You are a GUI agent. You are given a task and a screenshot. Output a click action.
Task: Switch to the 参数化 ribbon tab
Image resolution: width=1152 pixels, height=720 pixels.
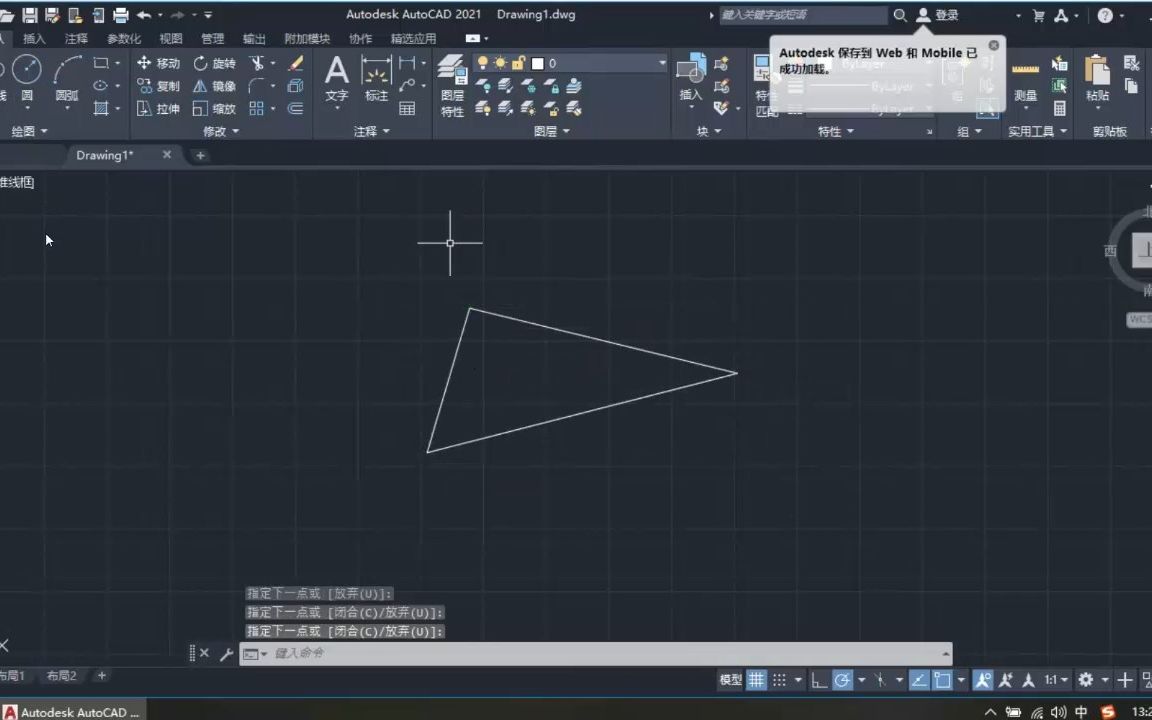(123, 38)
